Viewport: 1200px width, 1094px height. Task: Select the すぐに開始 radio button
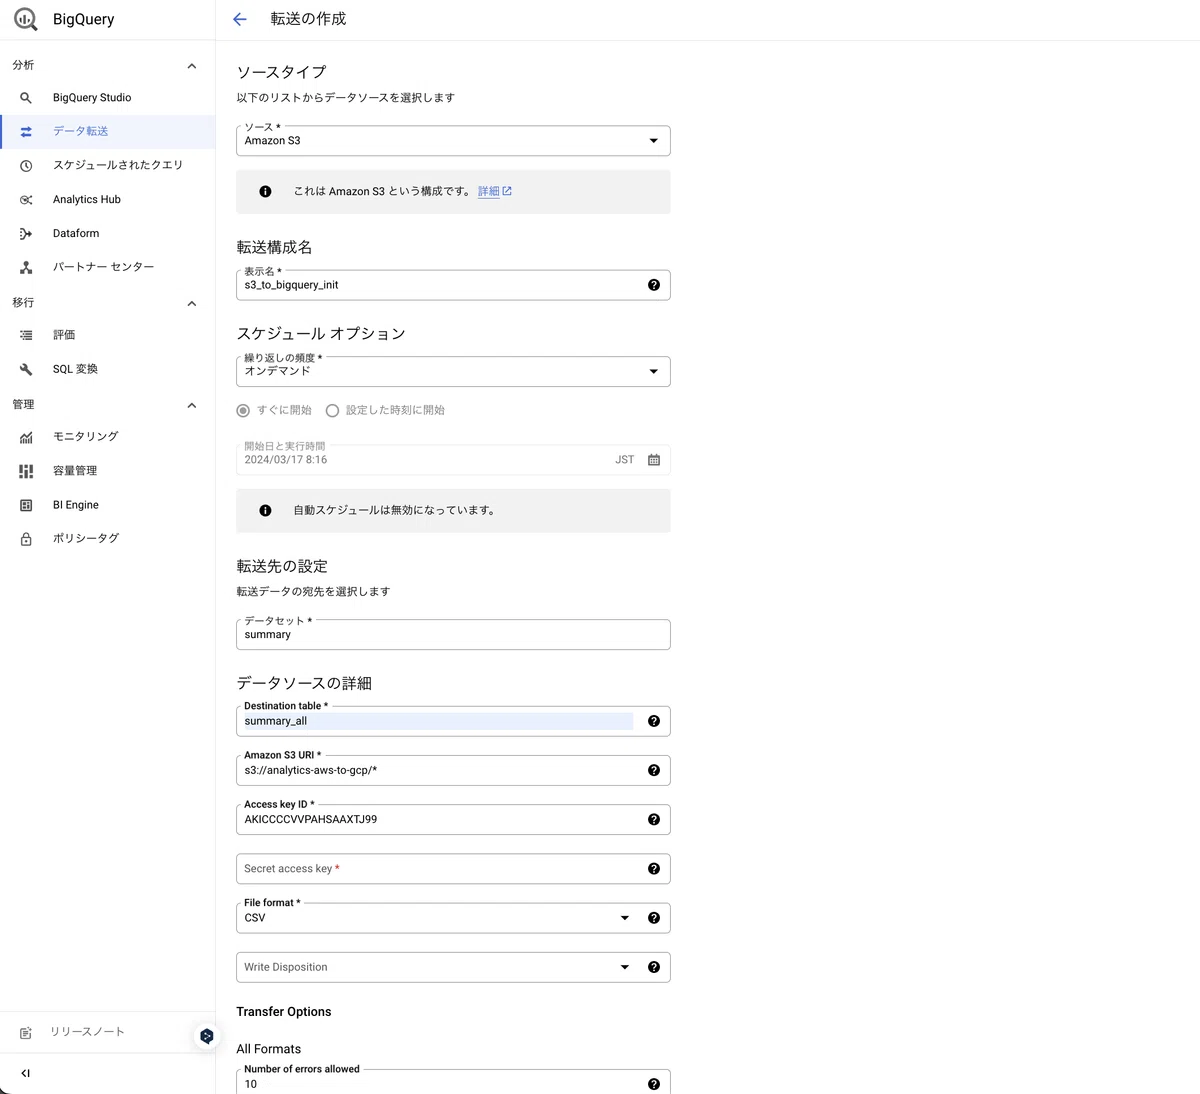[243, 410]
